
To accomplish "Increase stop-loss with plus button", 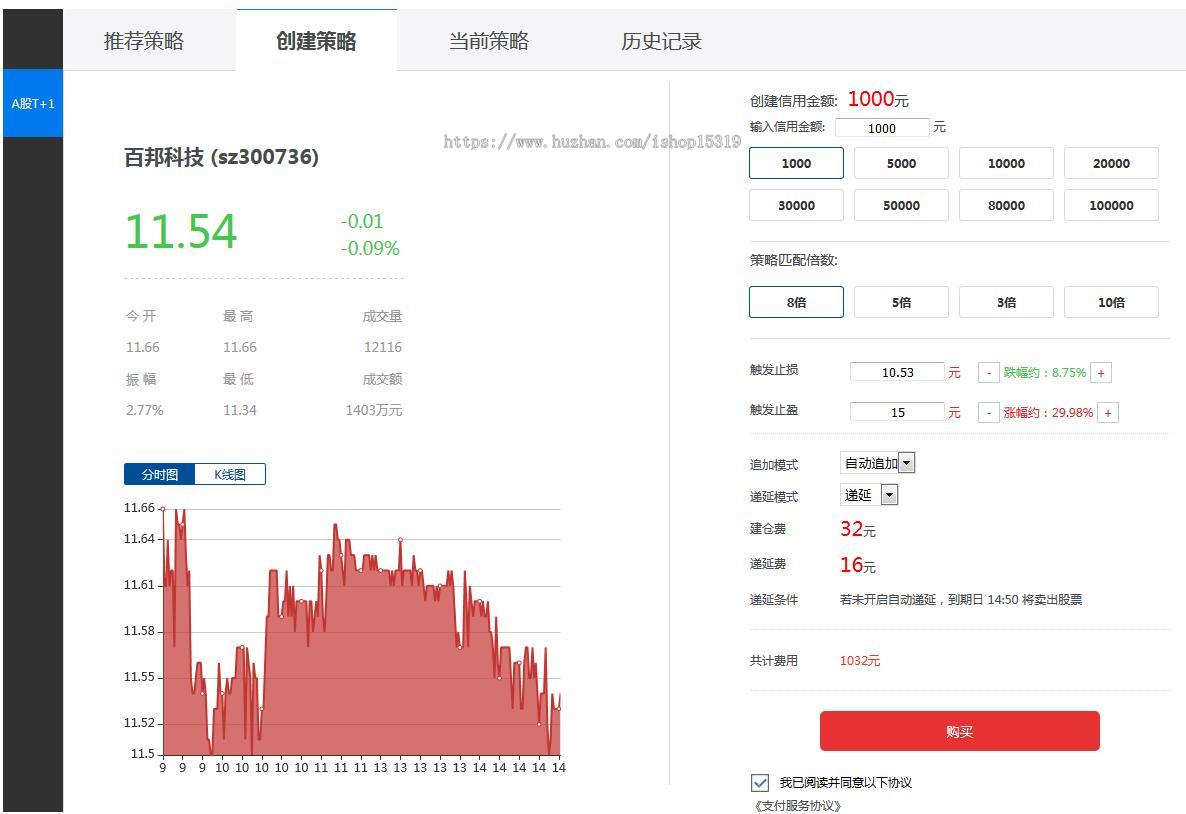I will 1101,372.
